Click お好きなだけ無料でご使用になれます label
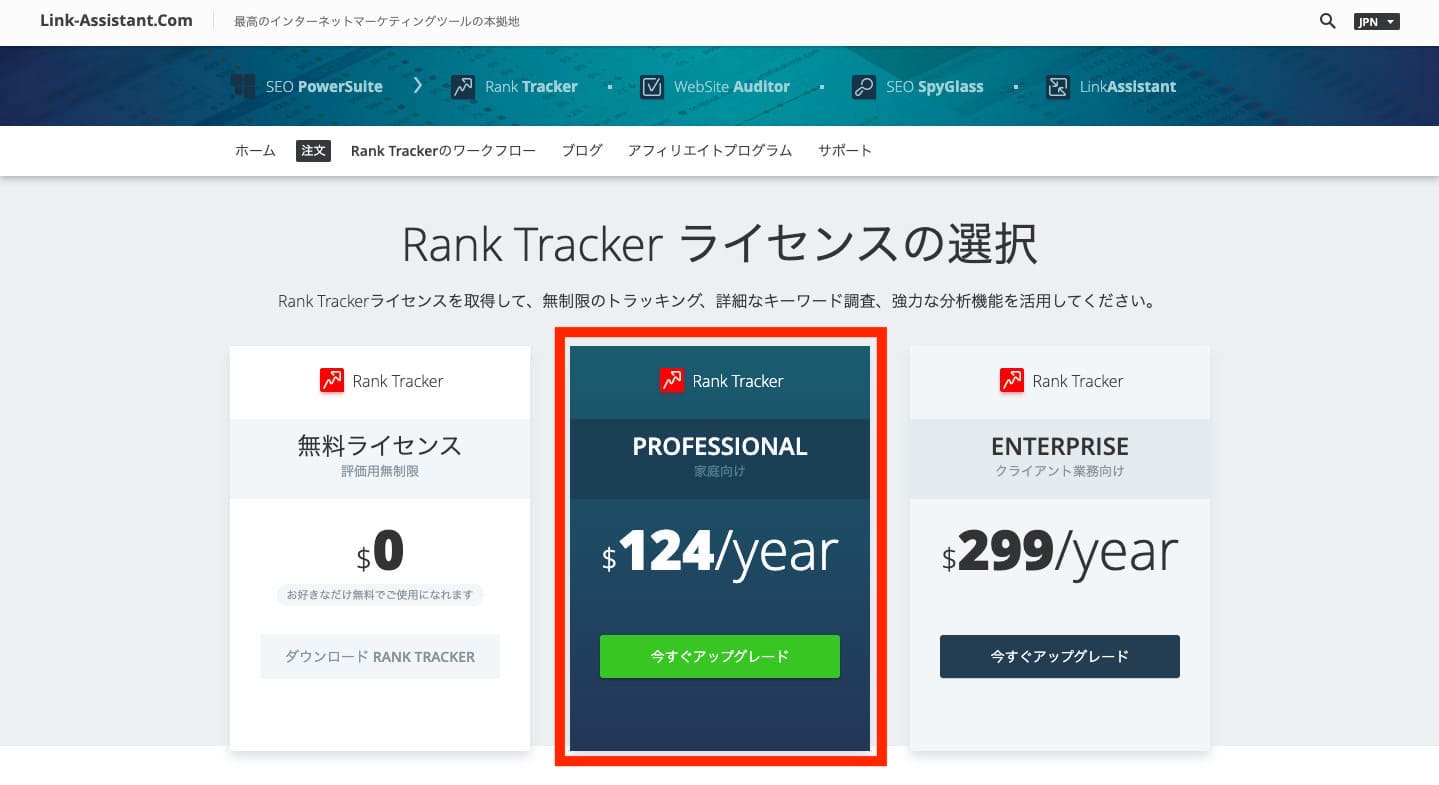The image size is (1439, 785). pyautogui.click(x=380, y=595)
